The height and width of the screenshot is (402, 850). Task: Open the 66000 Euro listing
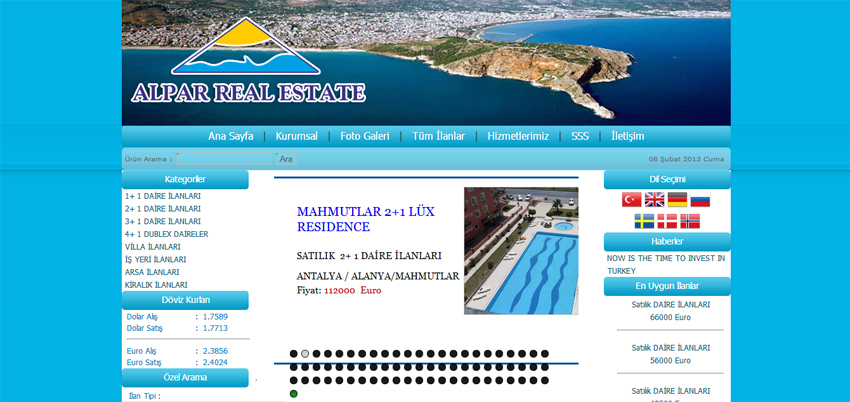(x=671, y=311)
